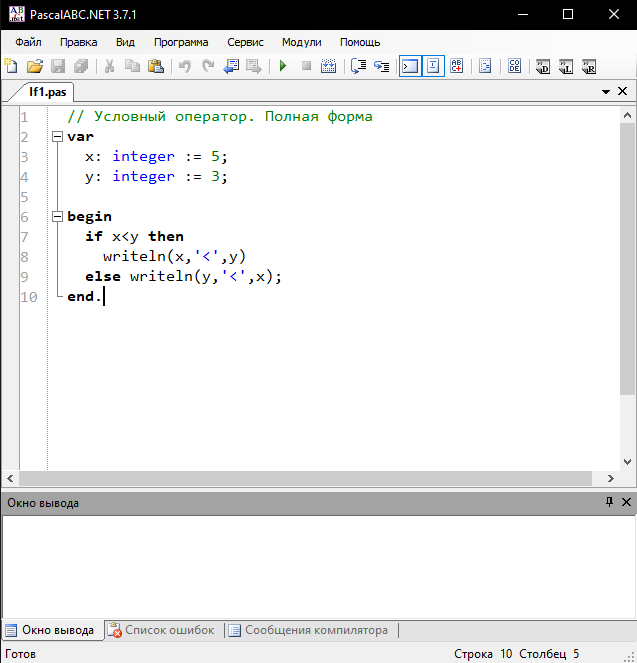Click on 'if x<y then' line
637x663 pixels.
pos(134,236)
